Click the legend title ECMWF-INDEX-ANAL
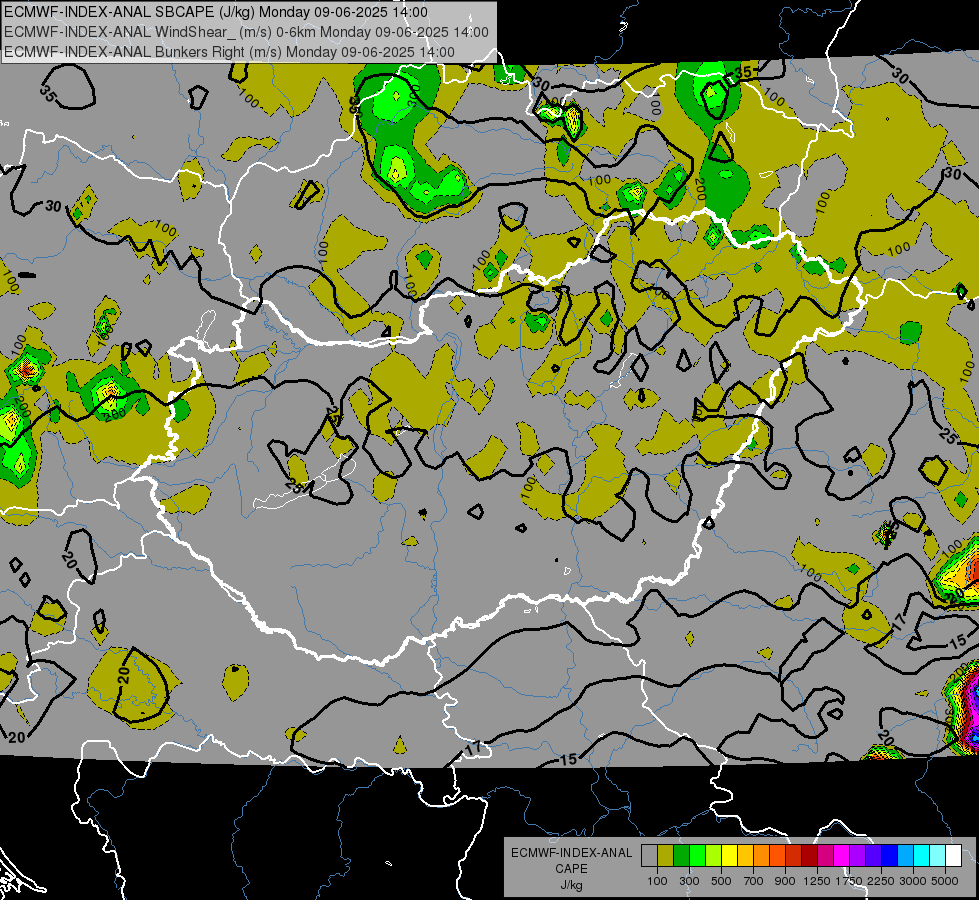This screenshot has height=900, width=979. pyautogui.click(x=571, y=853)
